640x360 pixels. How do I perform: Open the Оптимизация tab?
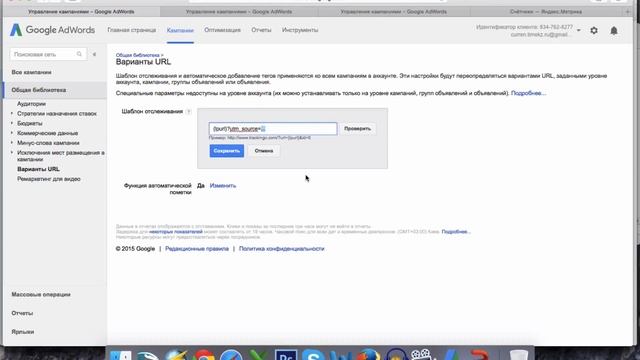(222, 30)
